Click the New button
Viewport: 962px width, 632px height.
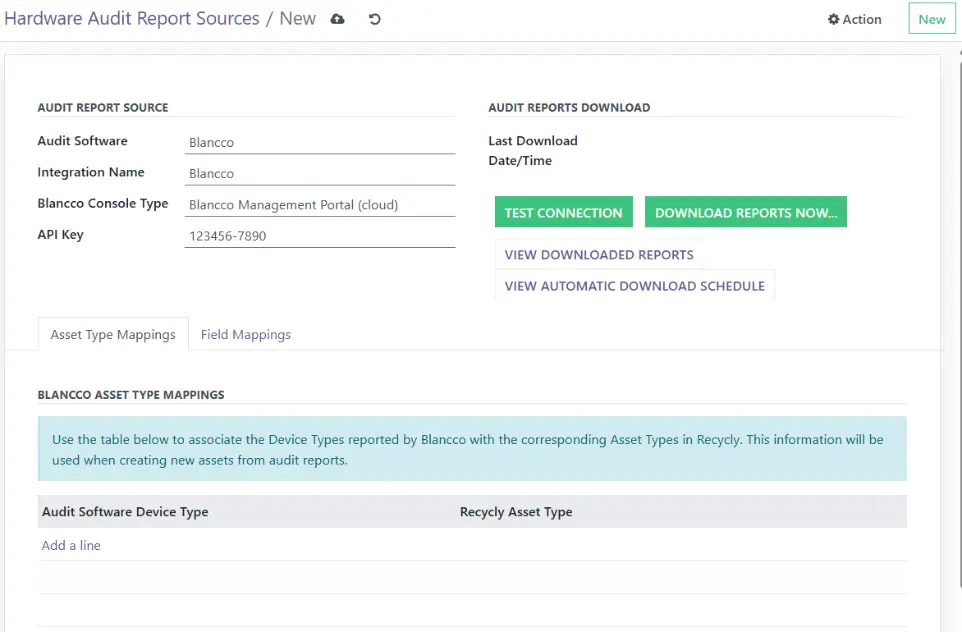931,19
